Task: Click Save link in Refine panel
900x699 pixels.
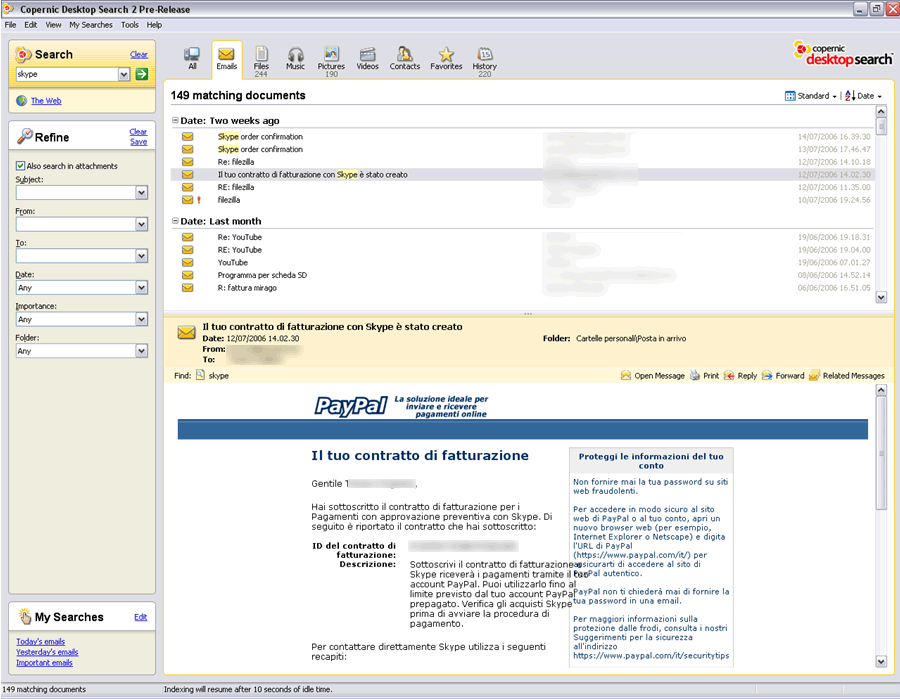Action: coord(138,142)
